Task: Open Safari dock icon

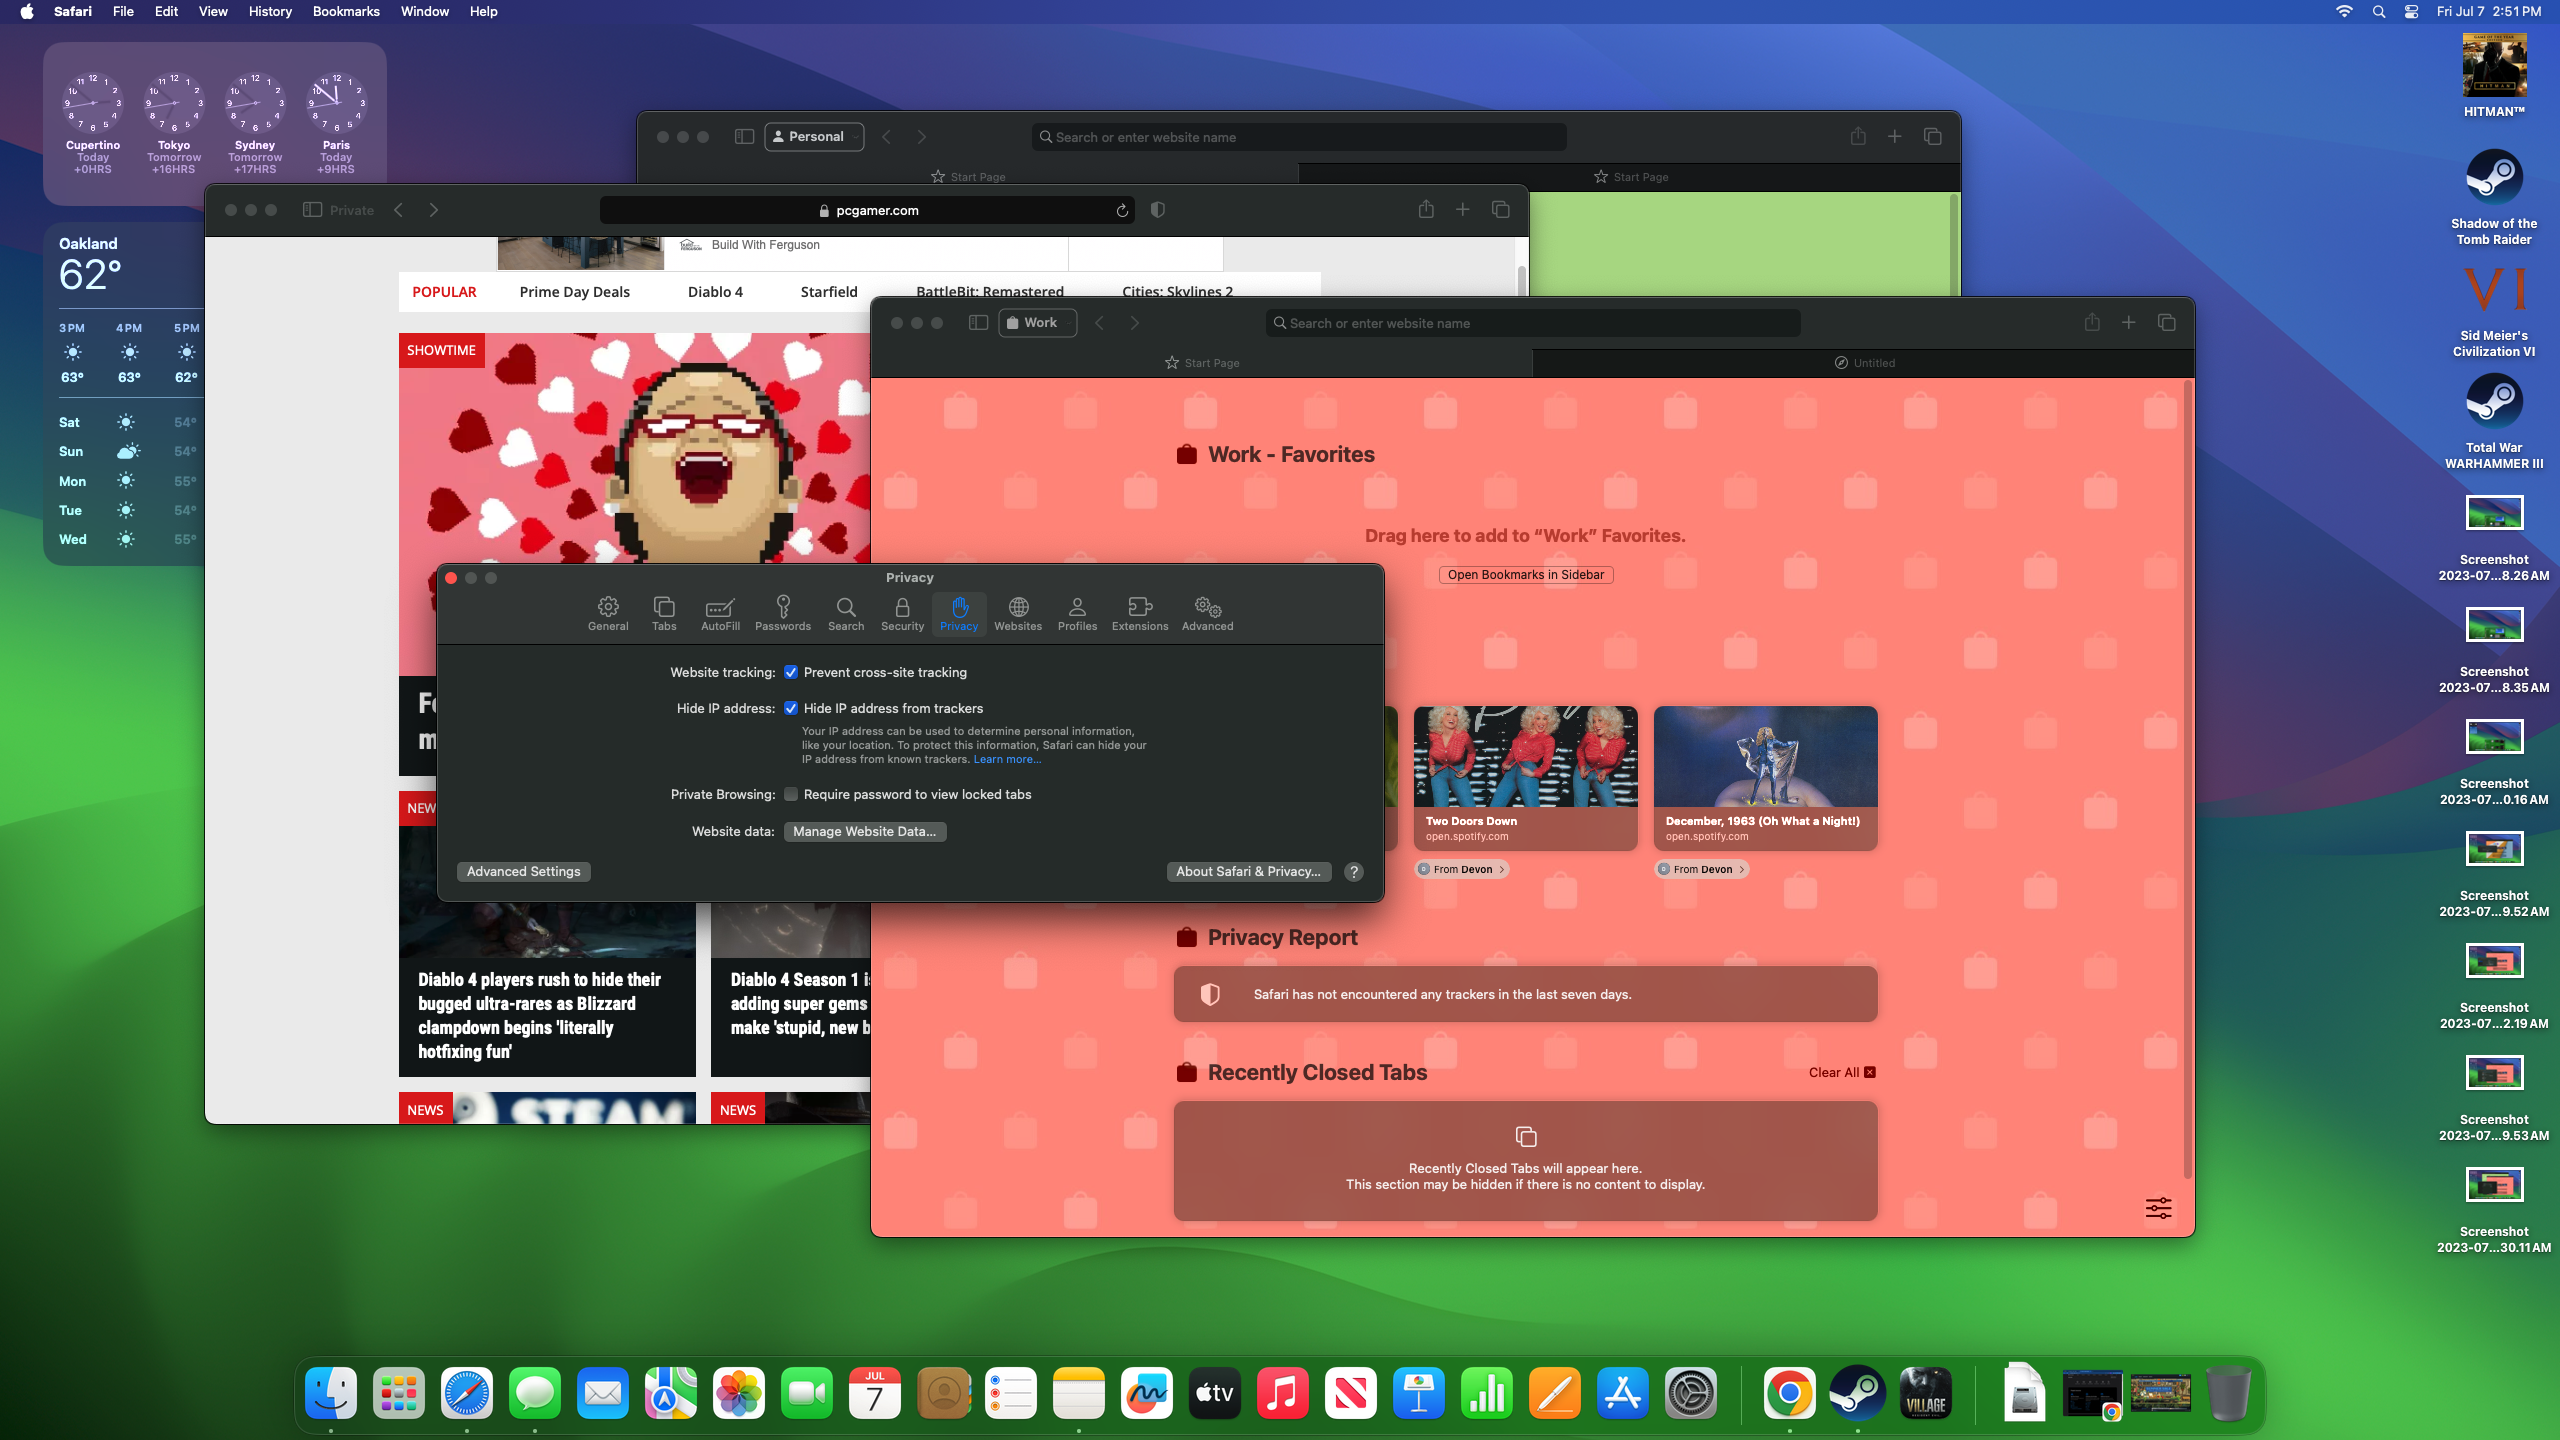Action: pyautogui.click(x=466, y=1392)
